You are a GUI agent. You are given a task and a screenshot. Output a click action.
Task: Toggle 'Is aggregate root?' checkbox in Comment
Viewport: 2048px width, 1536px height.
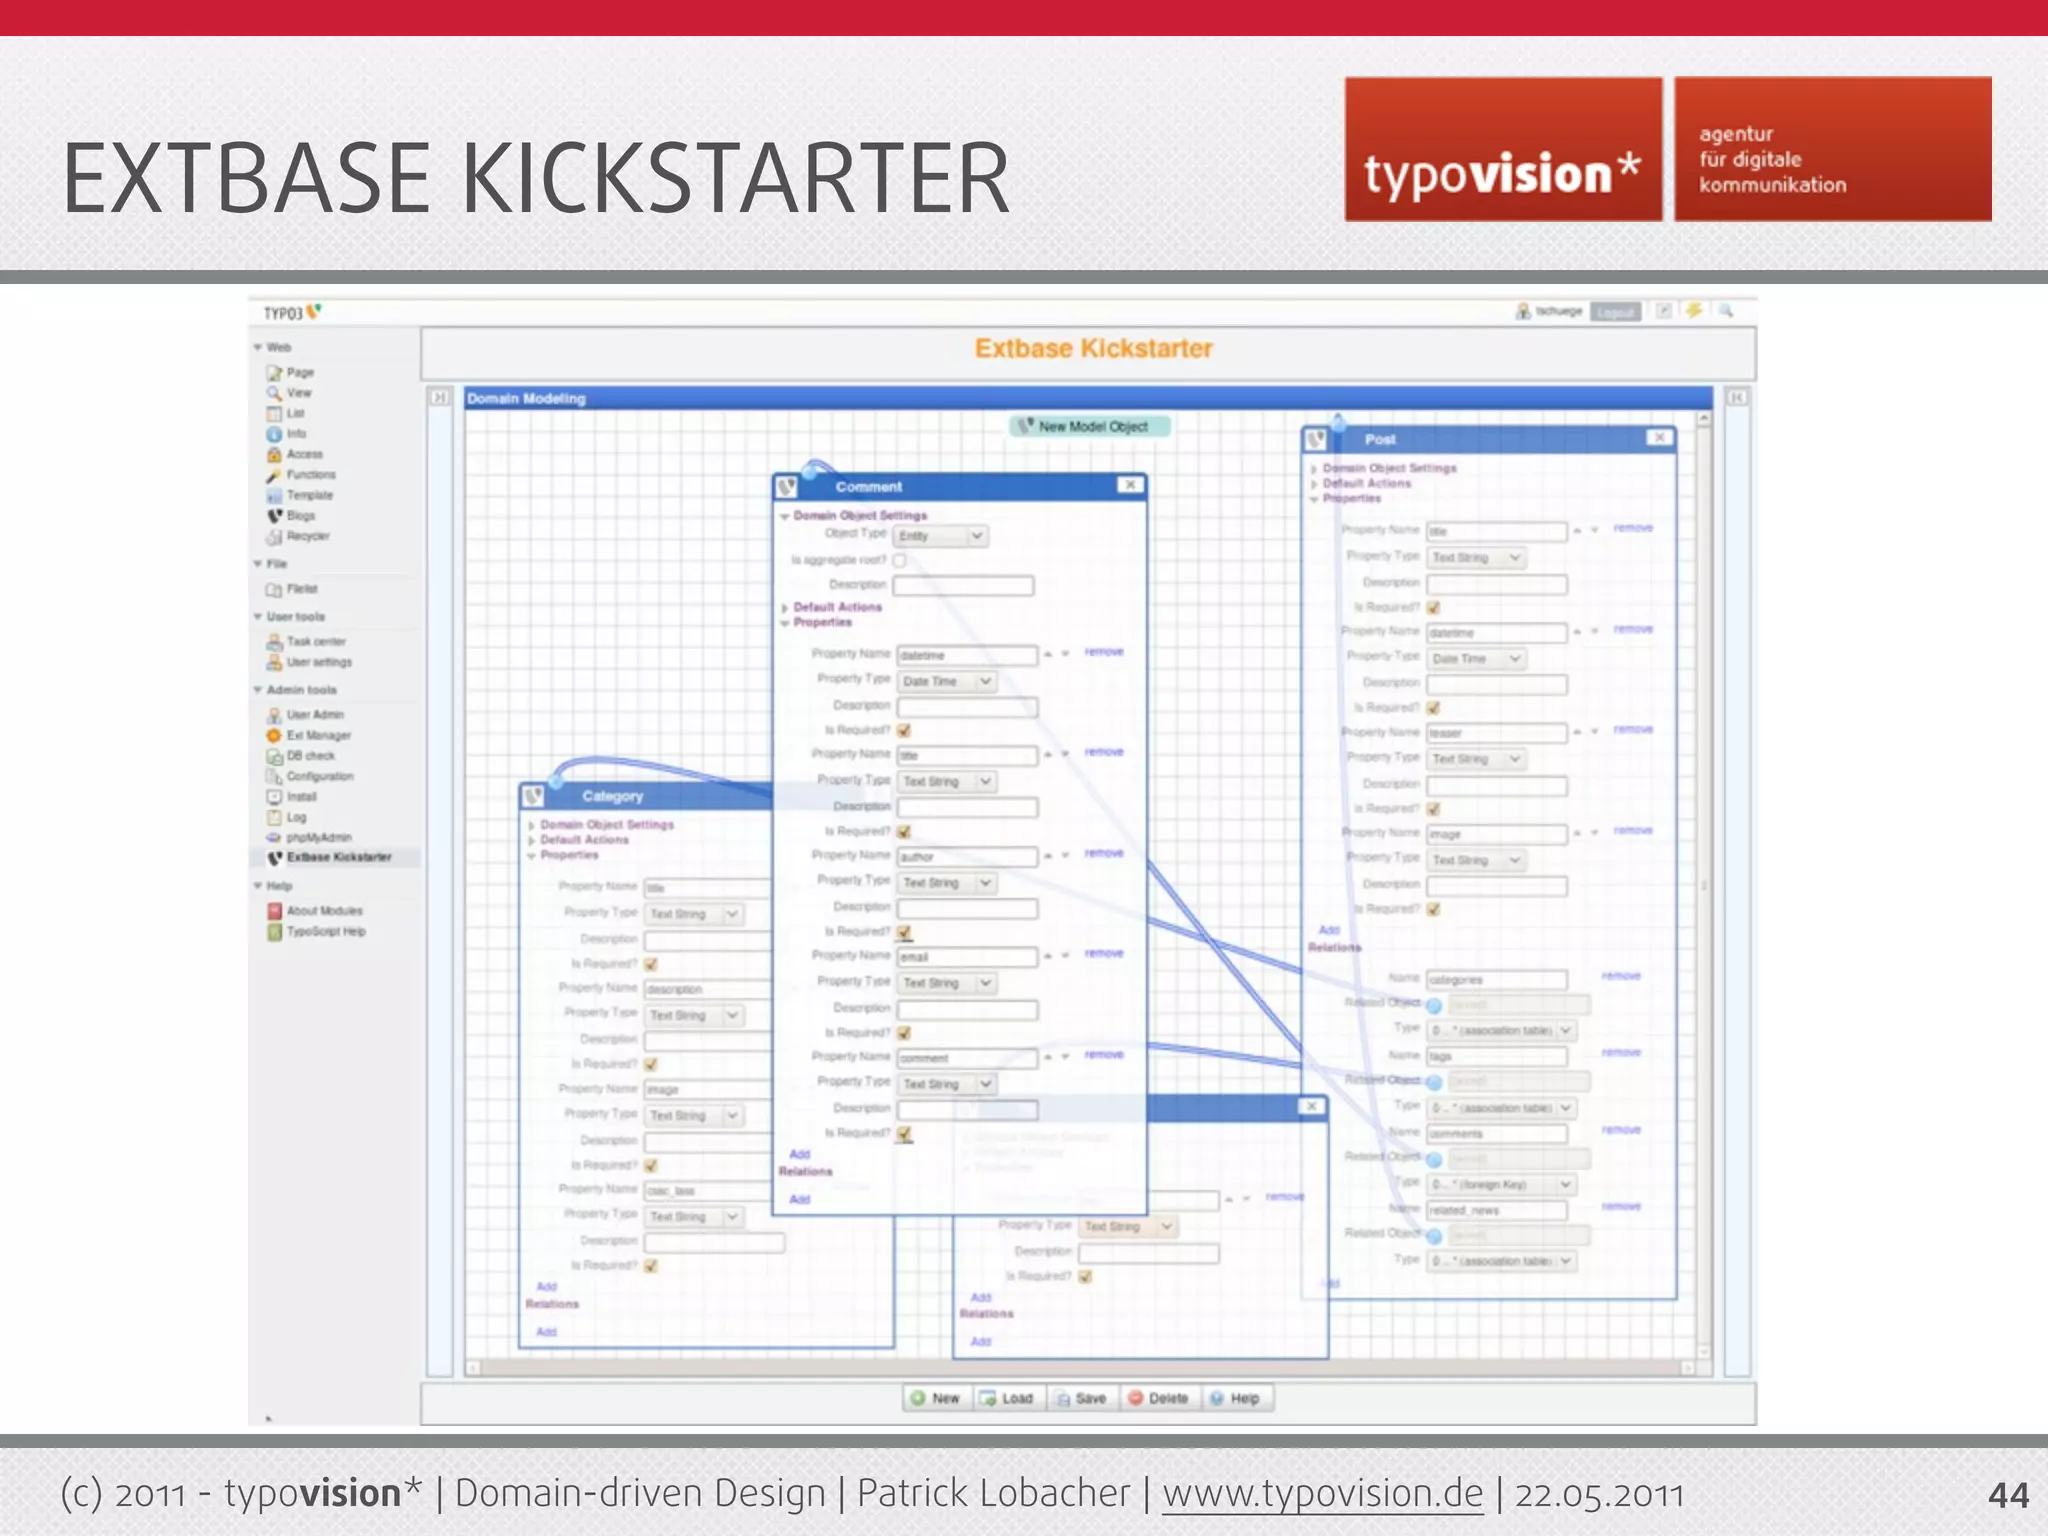(899, 560)
